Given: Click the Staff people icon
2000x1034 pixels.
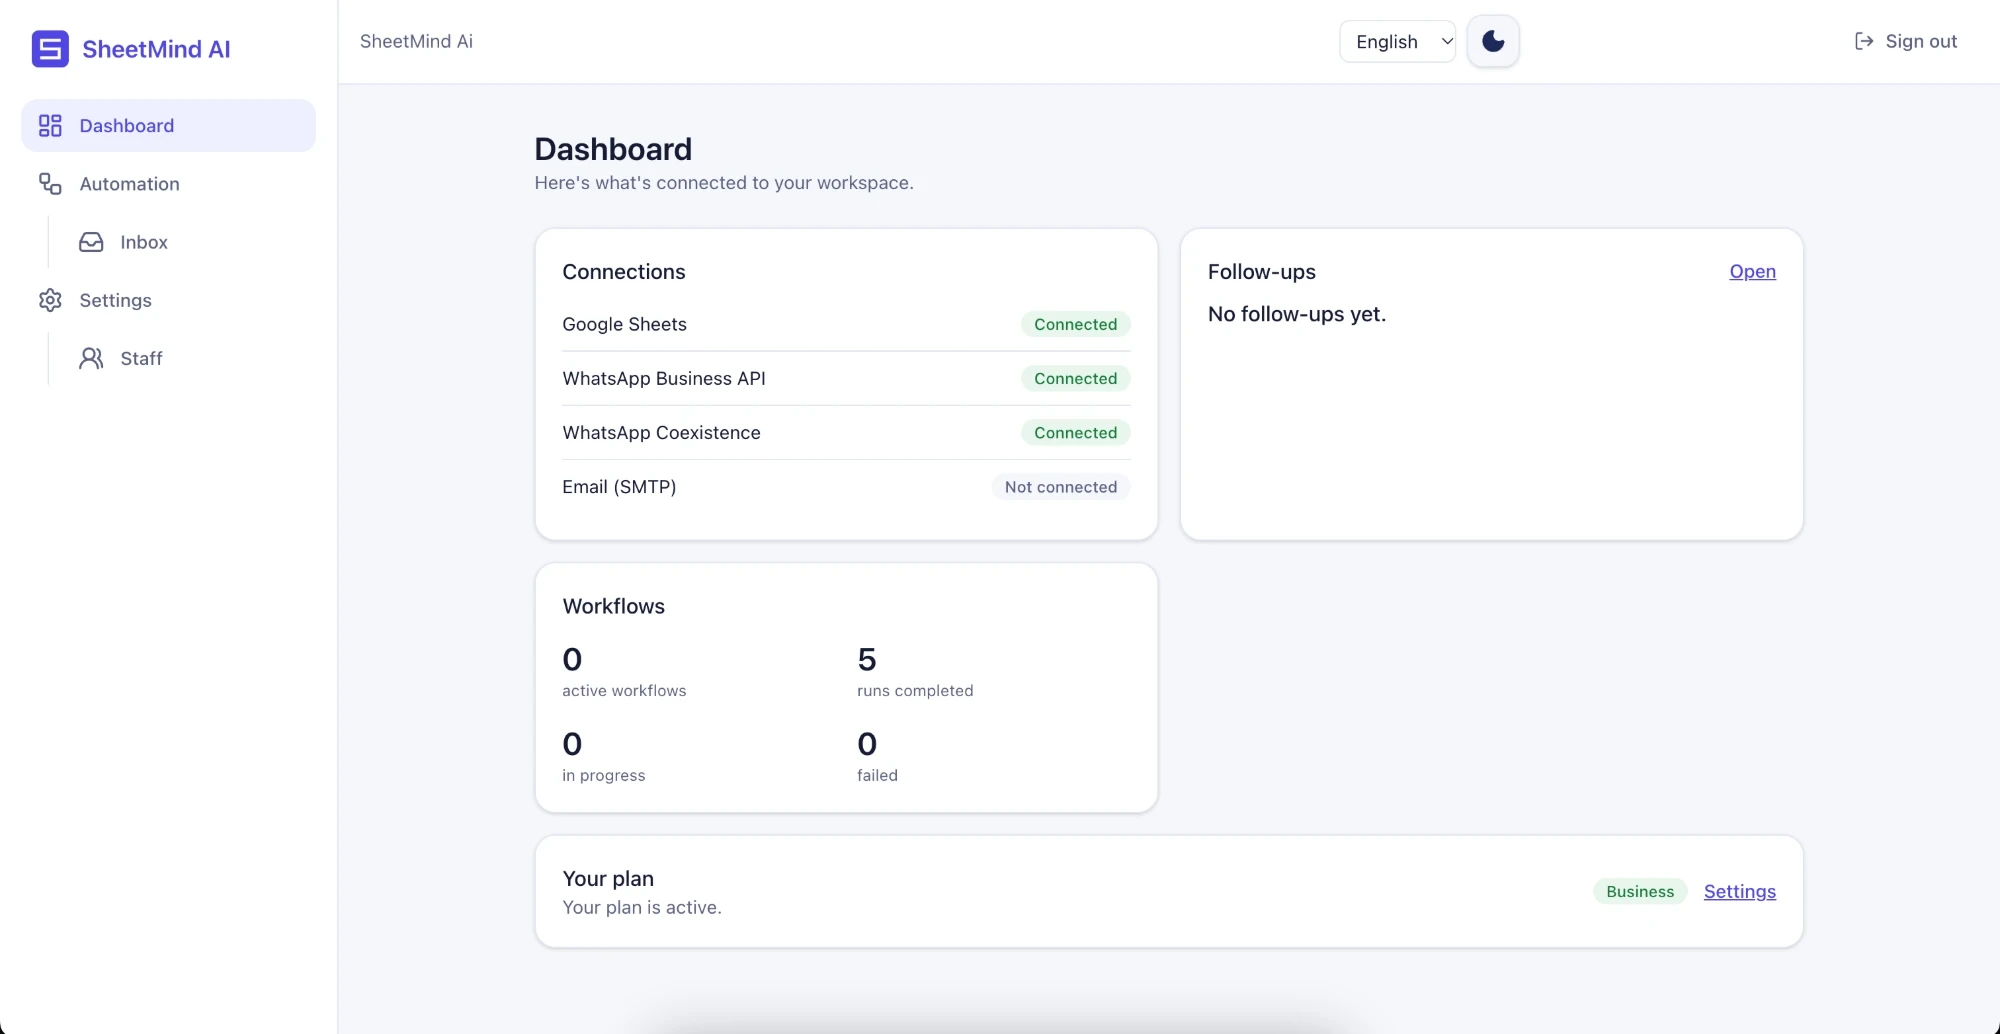Looking at the screenshot, I should [91, 358].
